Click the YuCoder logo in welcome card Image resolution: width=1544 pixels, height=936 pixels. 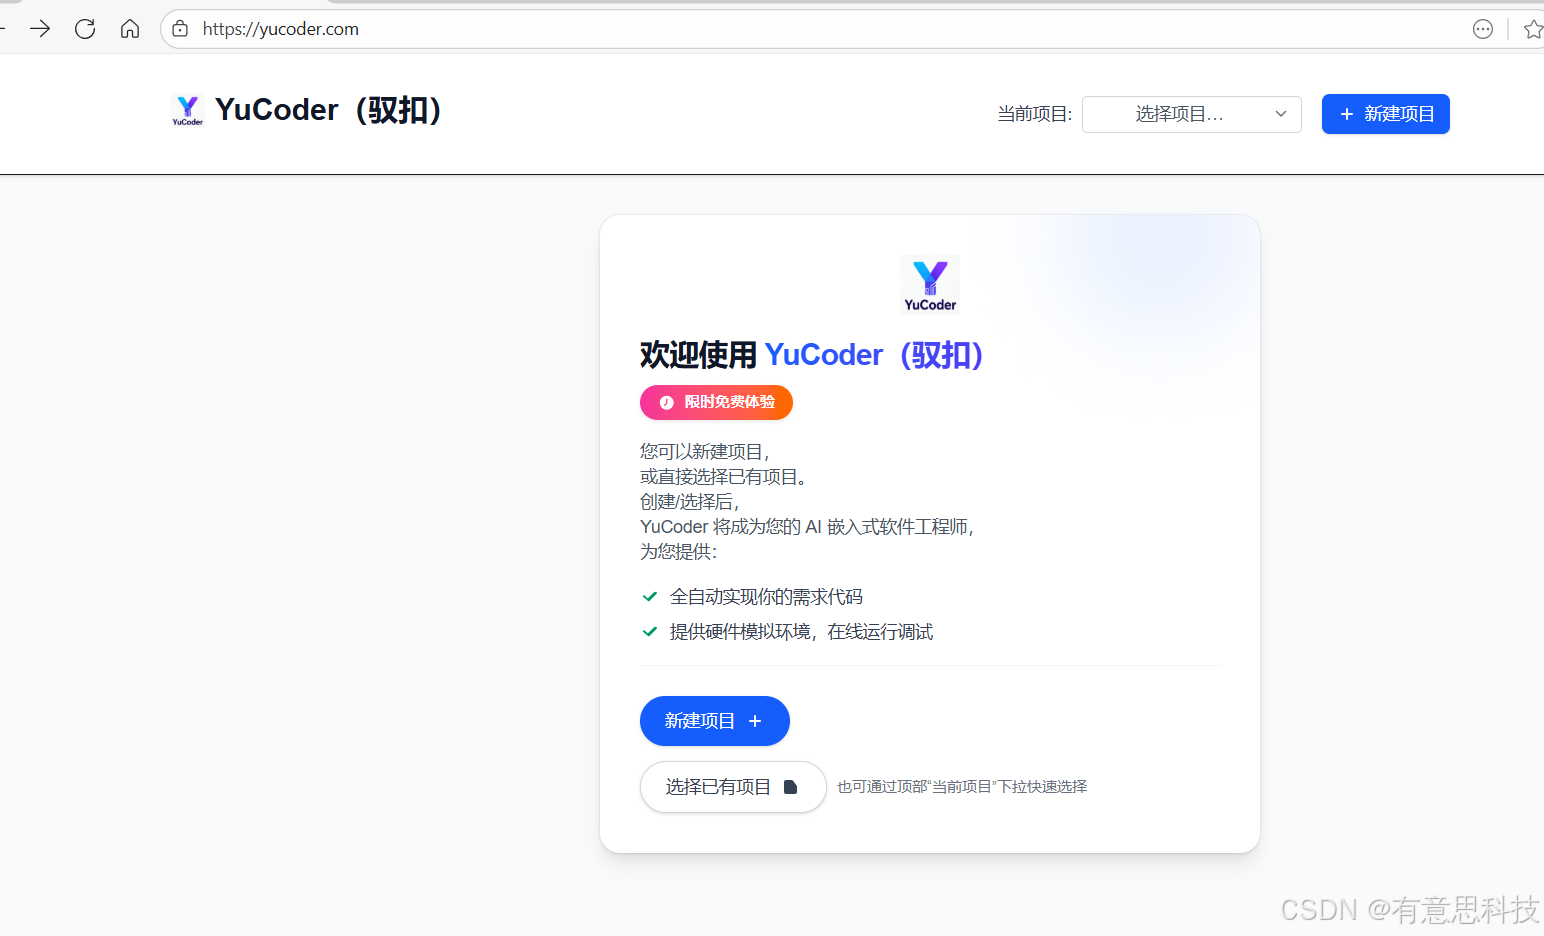(930, 285)
